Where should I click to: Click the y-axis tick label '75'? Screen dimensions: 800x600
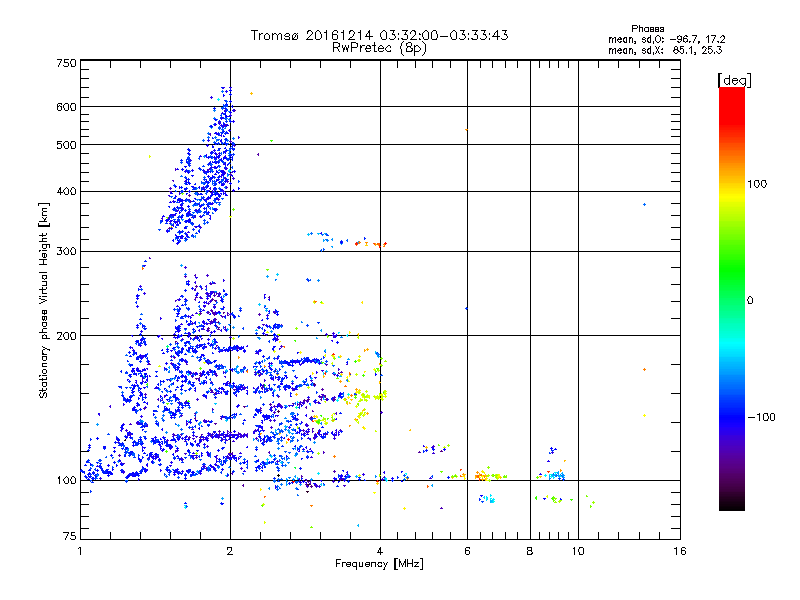point(70,536)
